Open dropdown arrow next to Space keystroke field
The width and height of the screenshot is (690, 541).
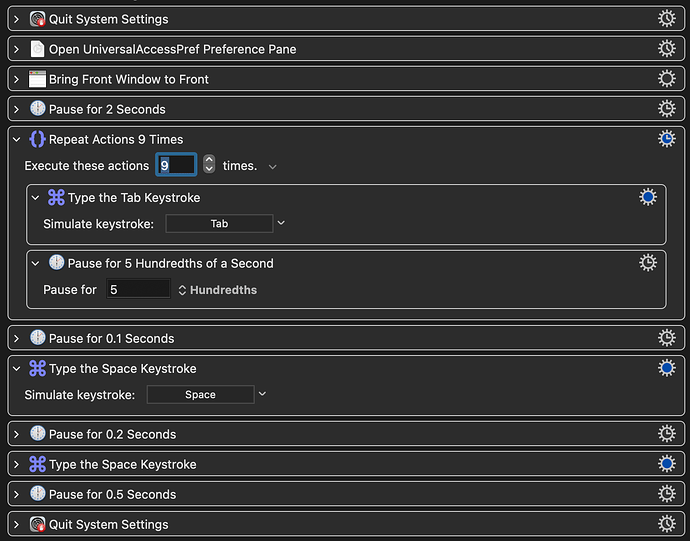(x=262, y=394)
